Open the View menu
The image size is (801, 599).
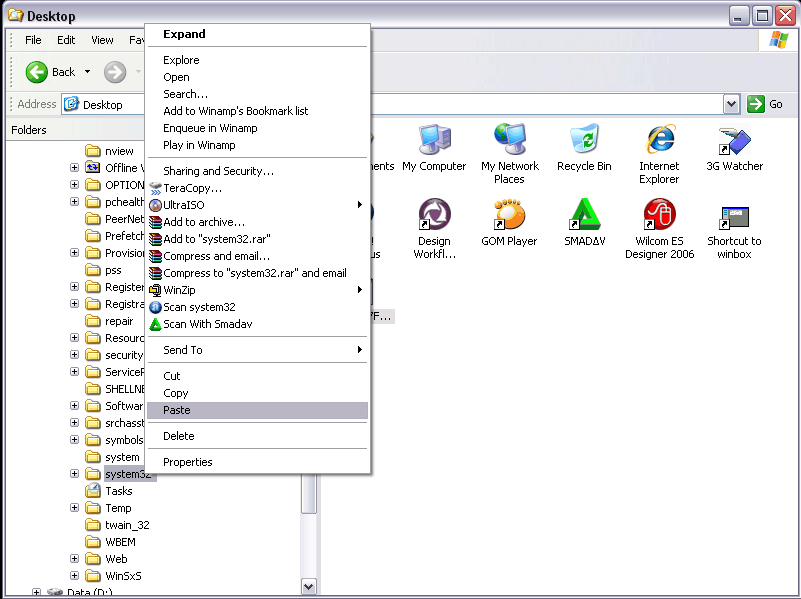(102, 40)
